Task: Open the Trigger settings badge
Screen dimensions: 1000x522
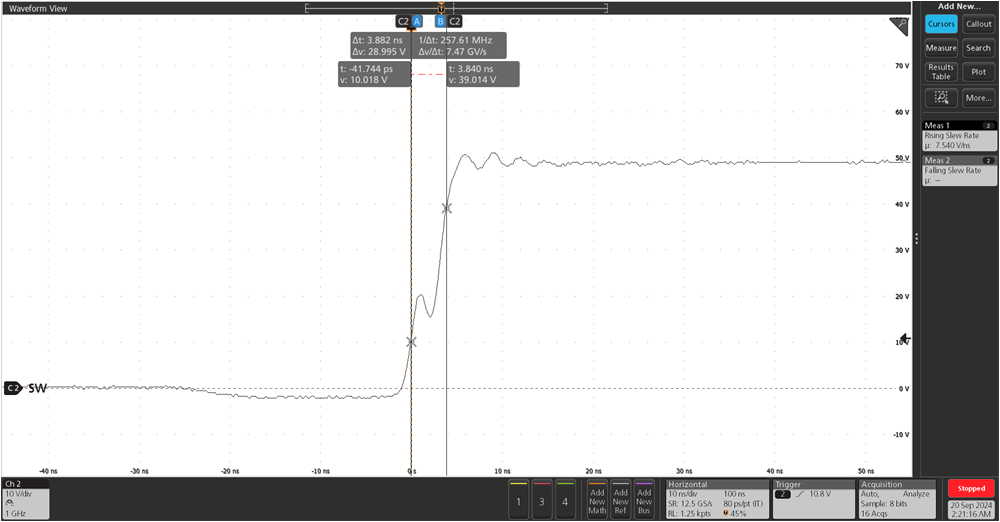Action: [x=812, y=499]
